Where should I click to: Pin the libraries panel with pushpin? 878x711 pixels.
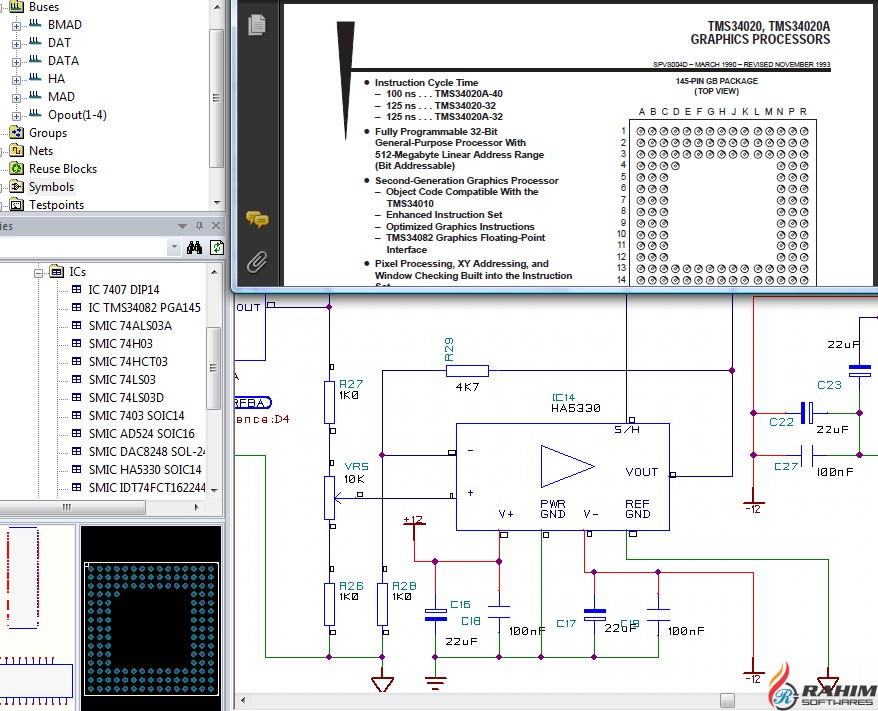tap(200, 226)
